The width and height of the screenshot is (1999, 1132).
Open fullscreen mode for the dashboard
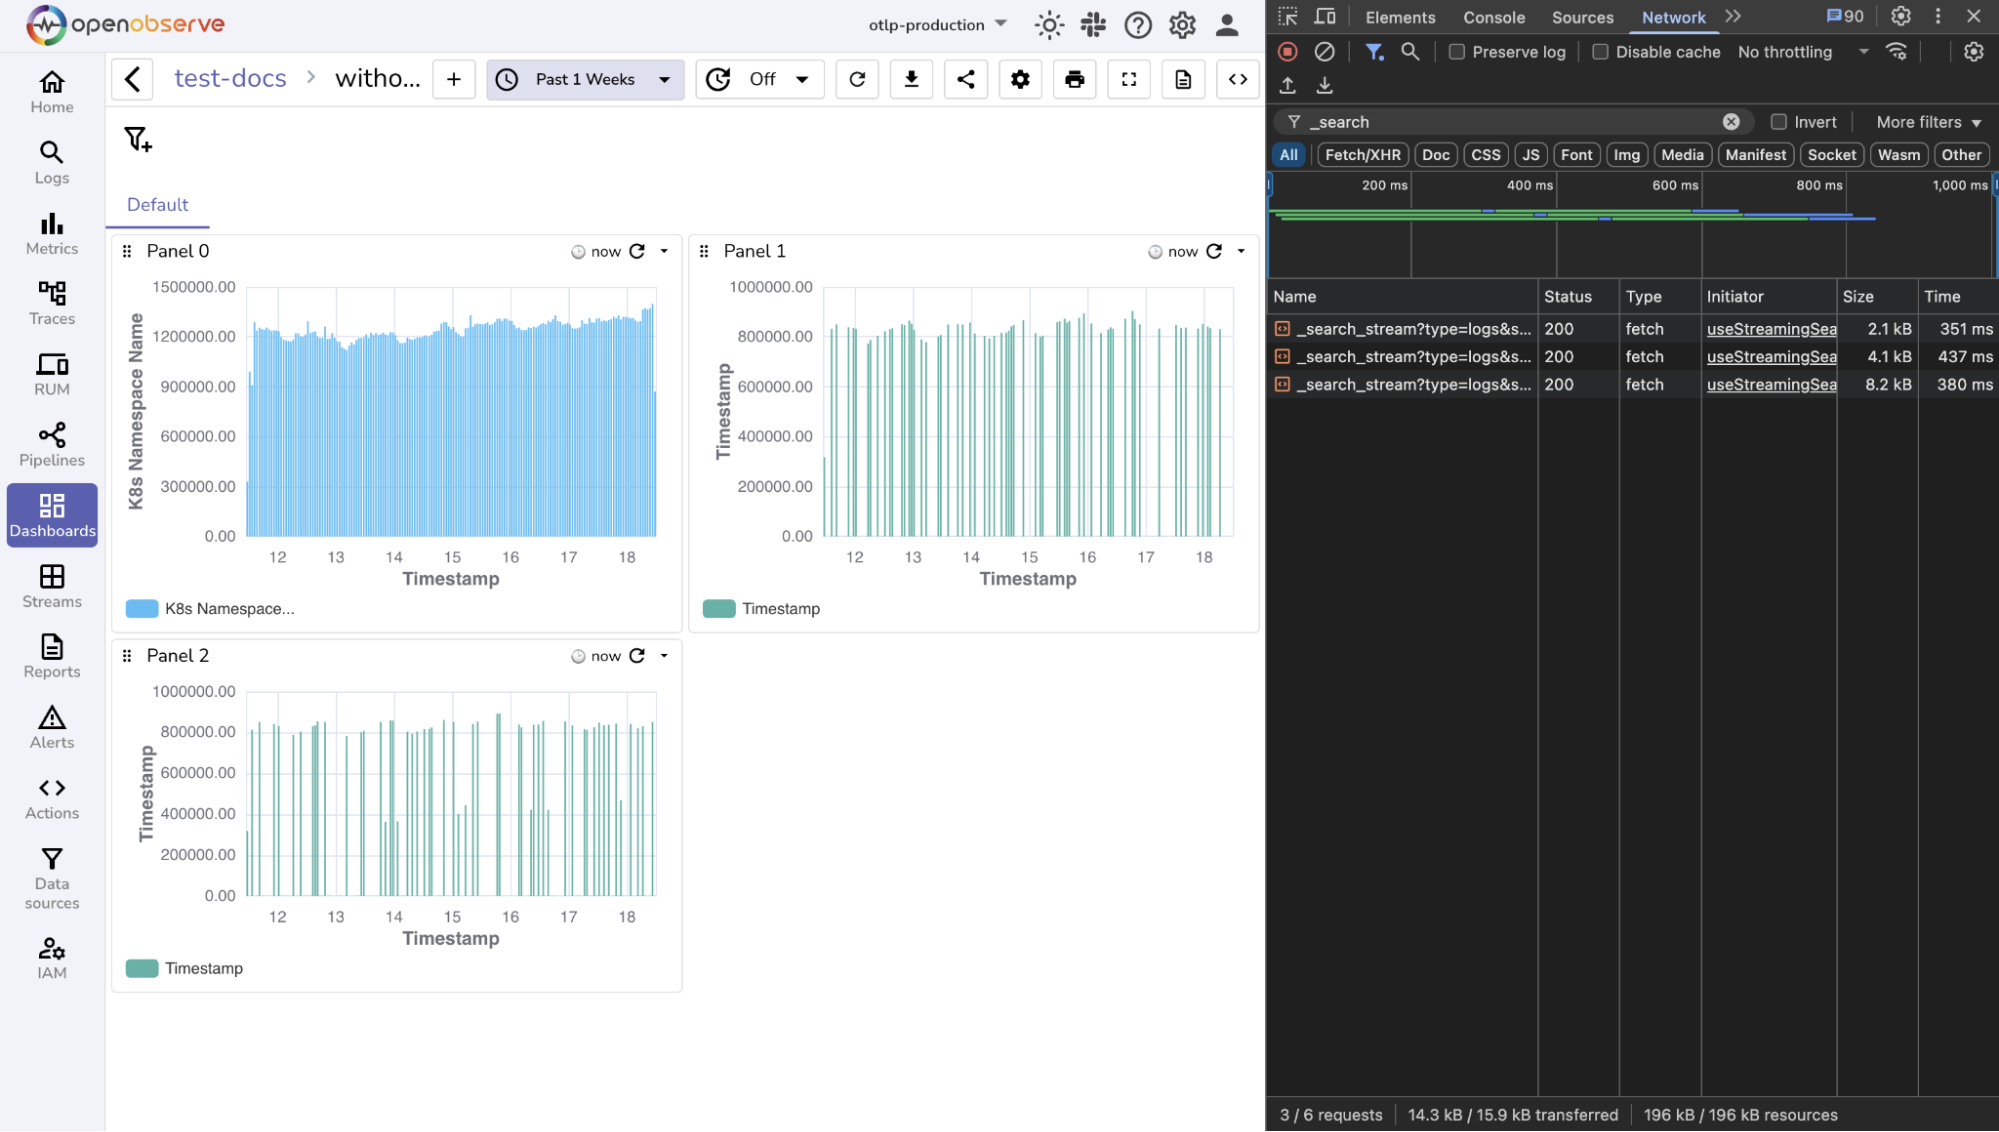tap(1129, 79)
